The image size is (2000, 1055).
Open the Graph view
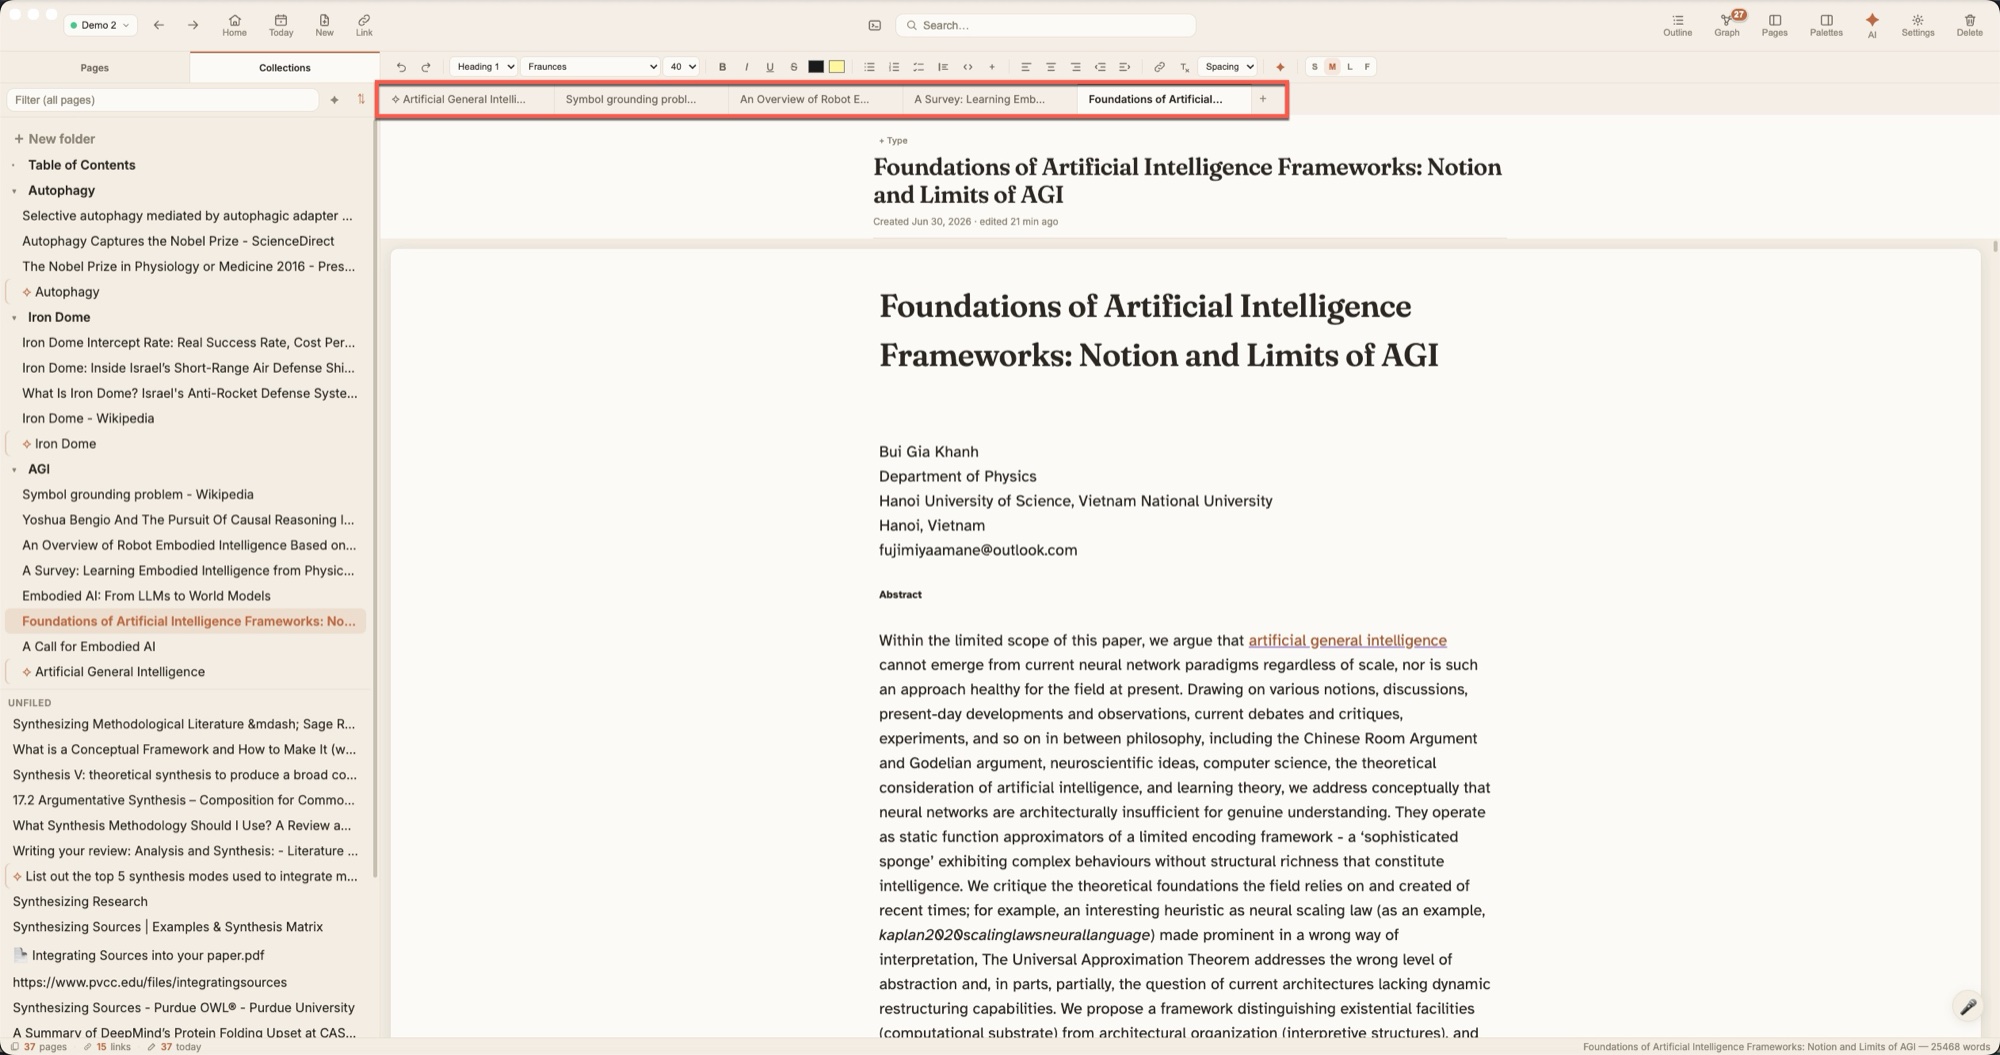click(x=1726, y=25)
